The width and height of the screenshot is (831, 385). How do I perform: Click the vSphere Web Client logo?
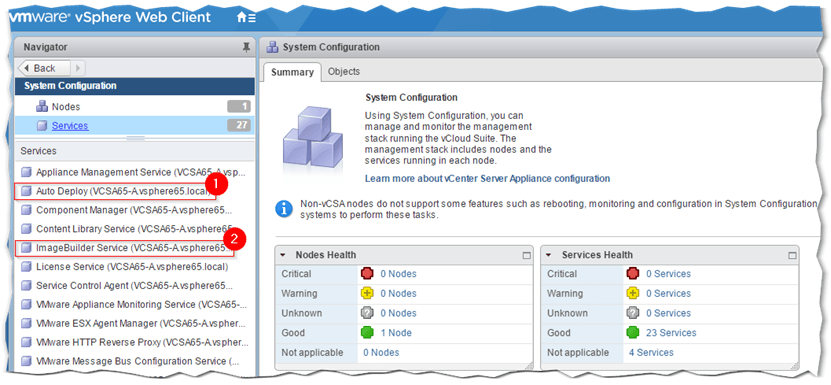(110, 17)
